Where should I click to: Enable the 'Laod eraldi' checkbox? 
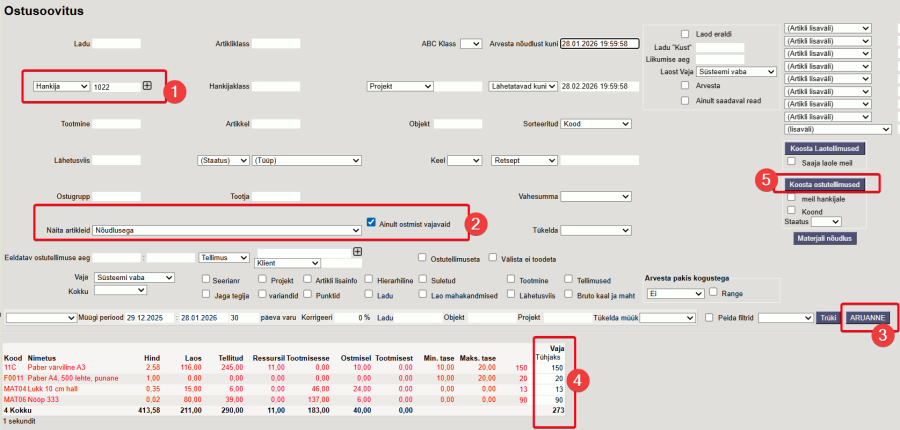685,34
